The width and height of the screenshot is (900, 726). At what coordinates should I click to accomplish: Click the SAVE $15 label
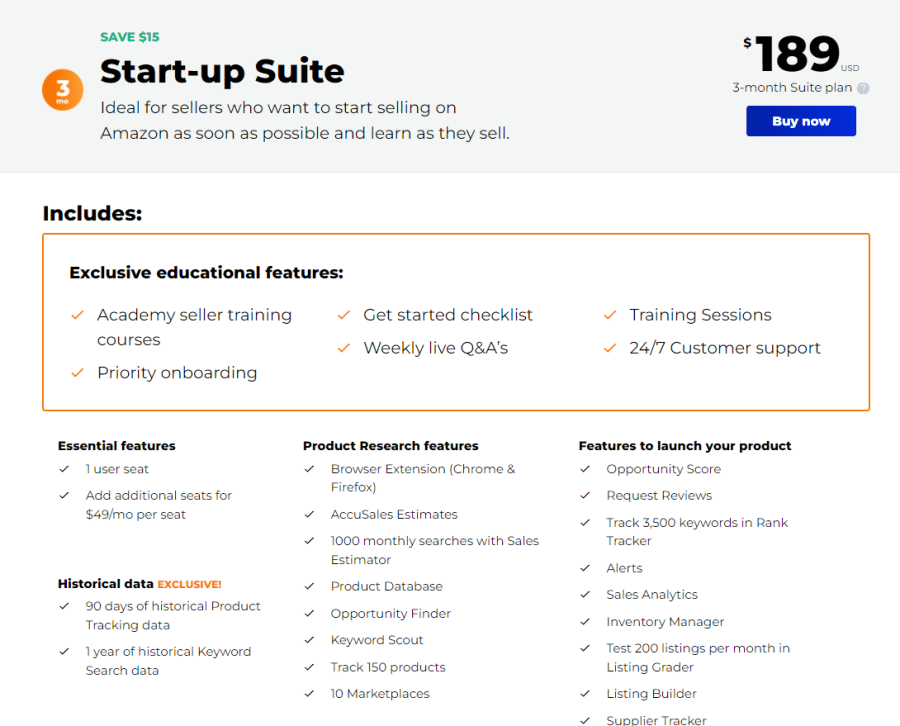point(130,37)
